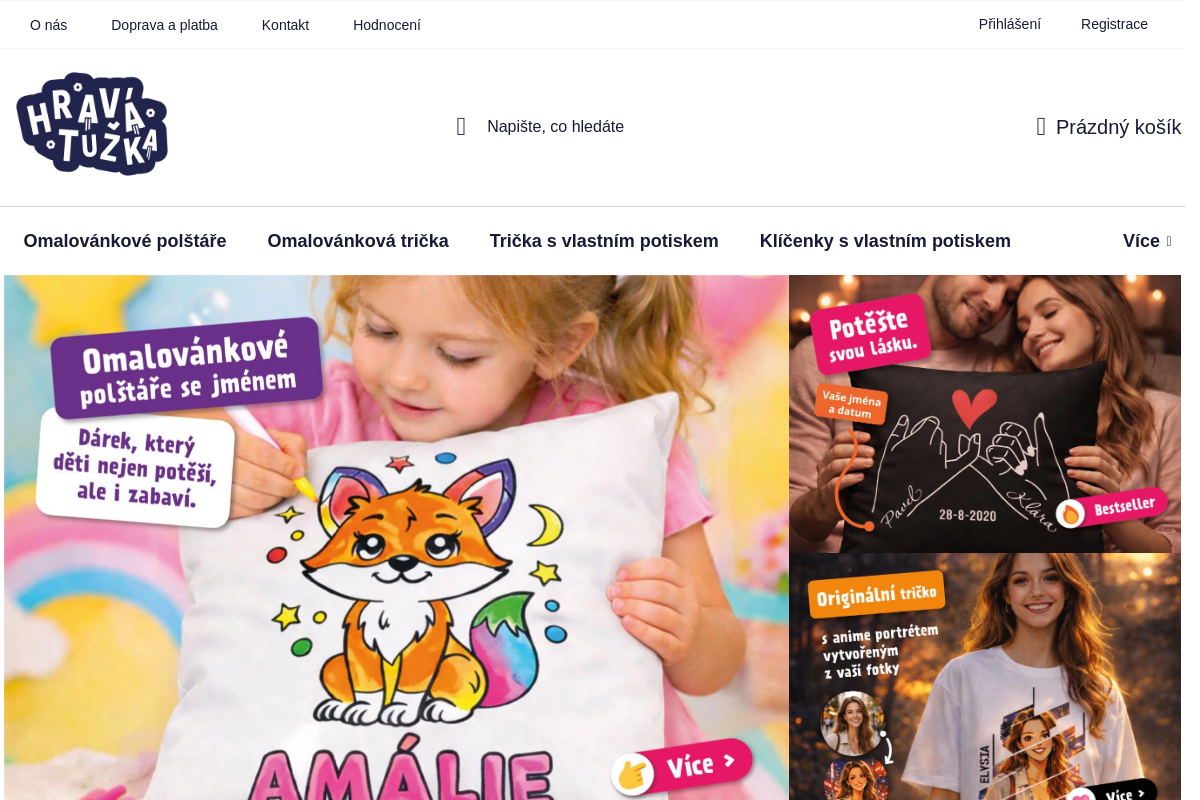The width and height of the screenshot is (1200, 800).
Task: Click the Registrace link
Action: coord(1114,24)
